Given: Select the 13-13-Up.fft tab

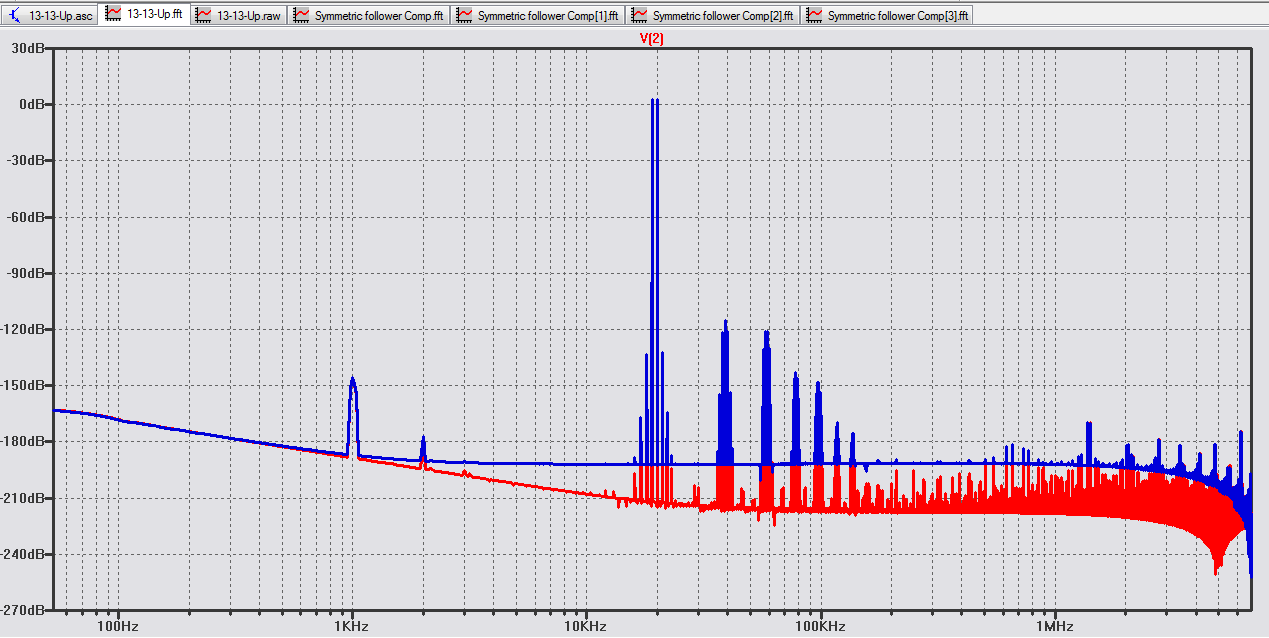Looking at the screenshot, I should [144, 14].
